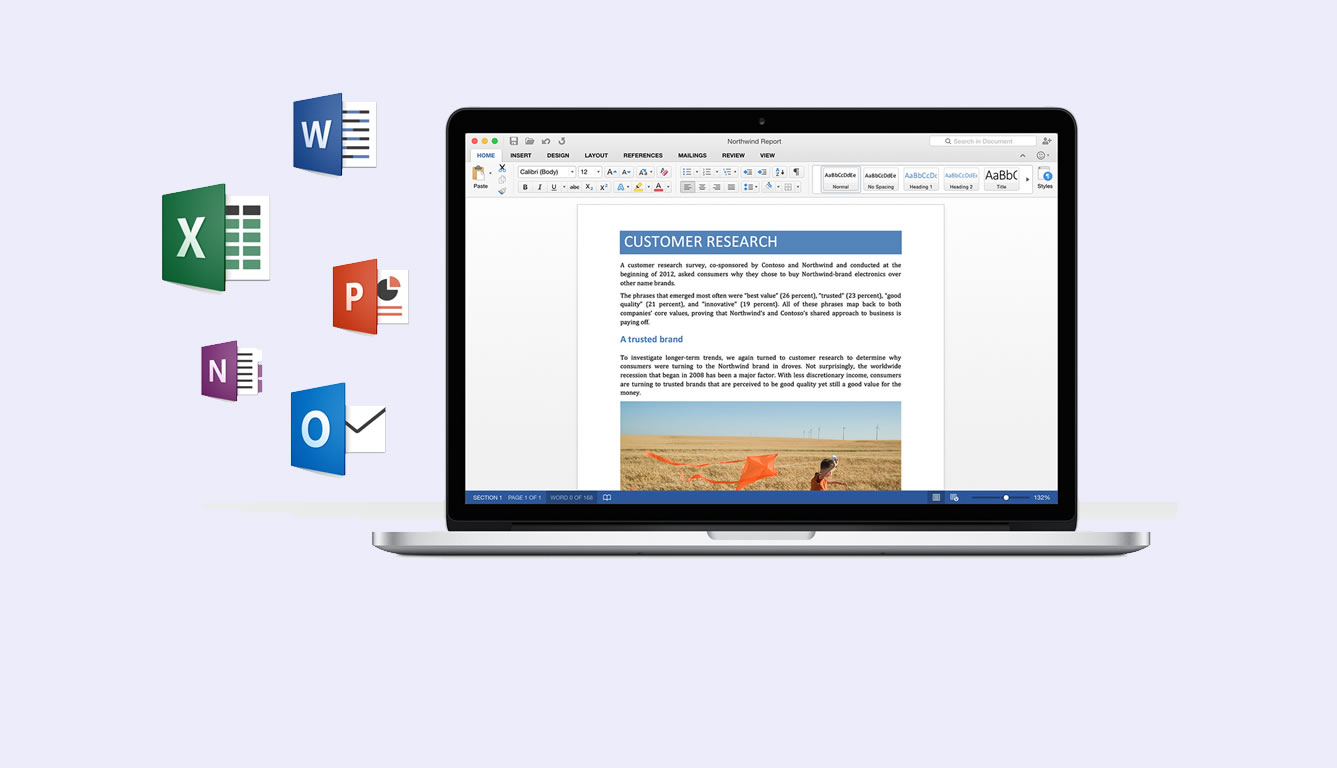
Task: Toggle show paragraph marks button
Action: 796,172
